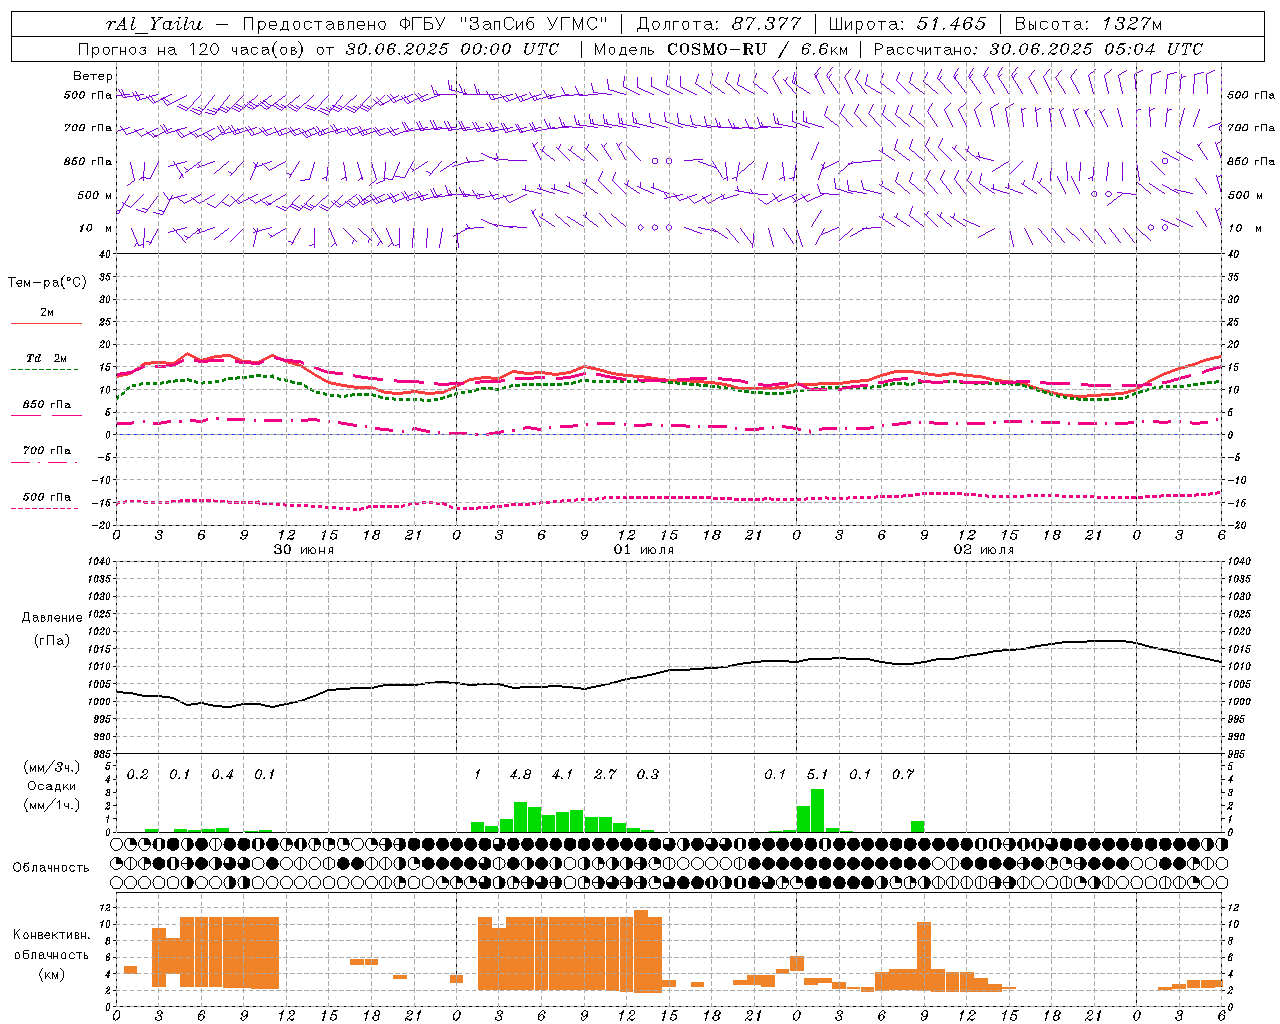
Task: Click the 700 гПа temperature legend entry
Action: coord(46,451)
